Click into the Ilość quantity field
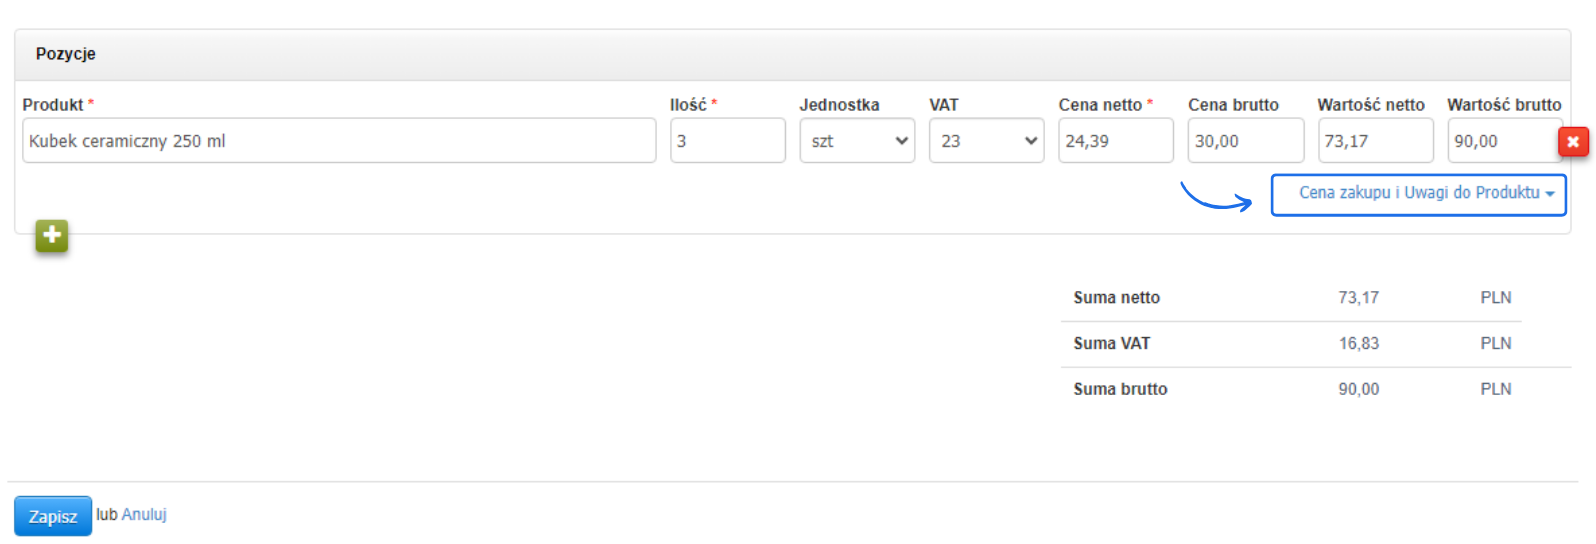Screen dimensions: 1596x544 (727, 141)
